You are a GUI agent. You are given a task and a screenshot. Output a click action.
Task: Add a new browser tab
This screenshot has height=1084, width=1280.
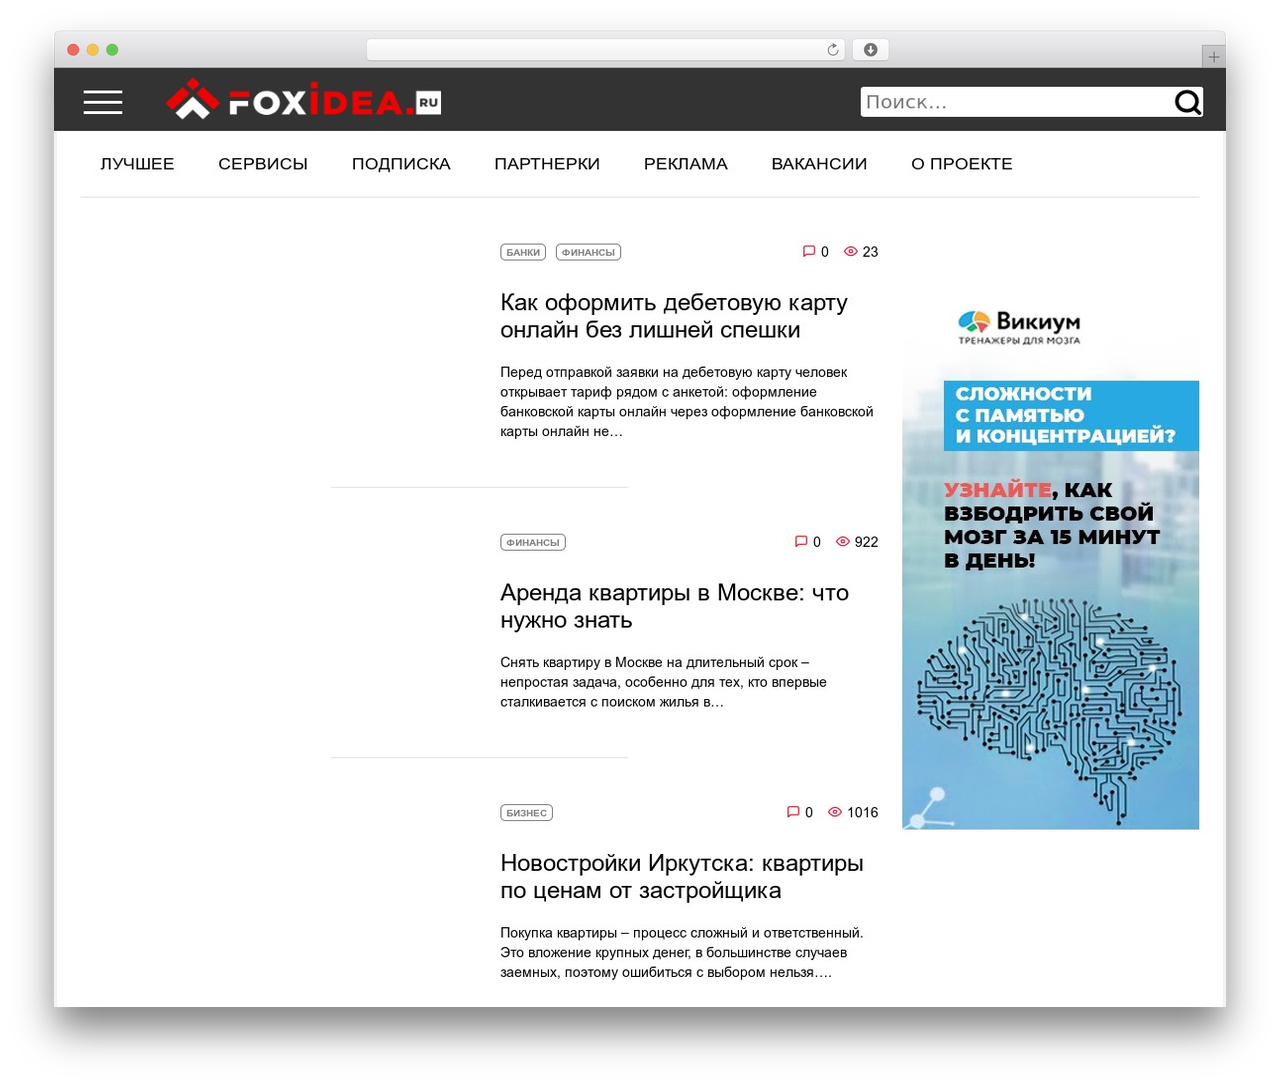pos(1213,57)
